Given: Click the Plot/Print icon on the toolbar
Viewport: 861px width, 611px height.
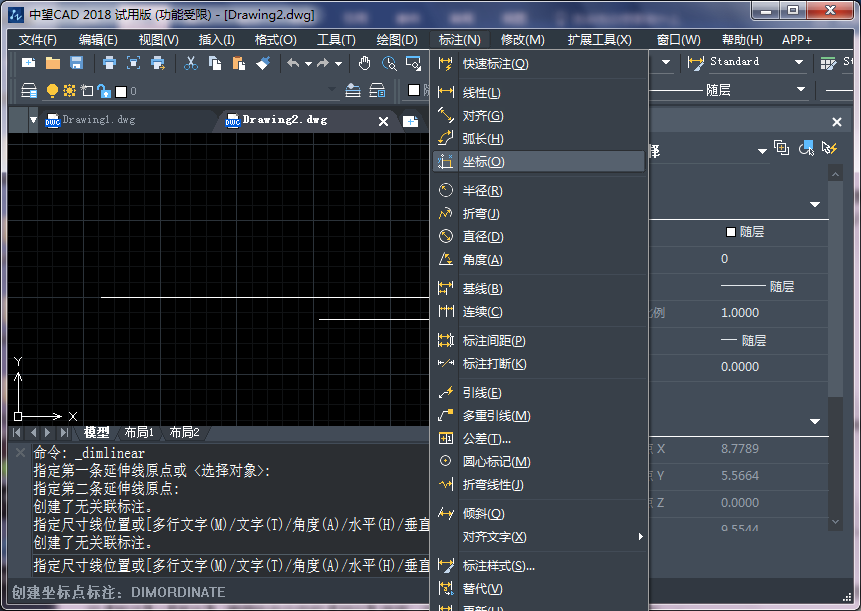Looking at the screenshot, I should tap(108, 62).
